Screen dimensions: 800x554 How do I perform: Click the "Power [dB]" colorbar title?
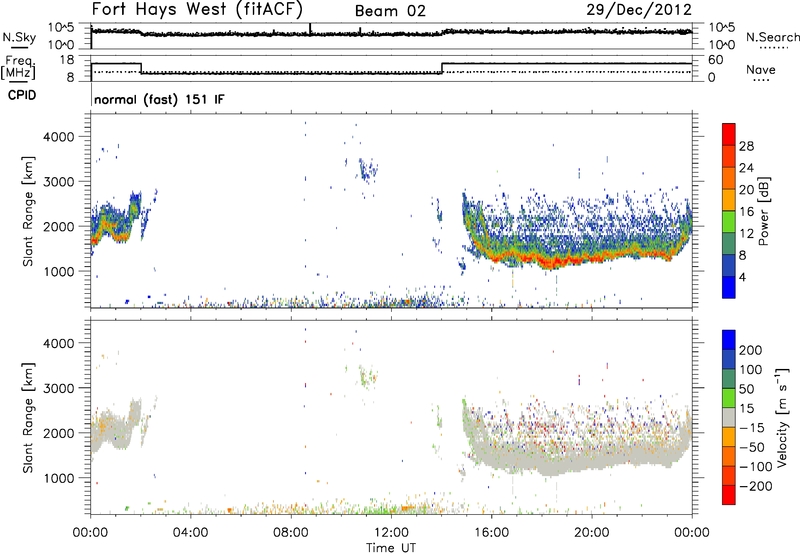[763, 211]
